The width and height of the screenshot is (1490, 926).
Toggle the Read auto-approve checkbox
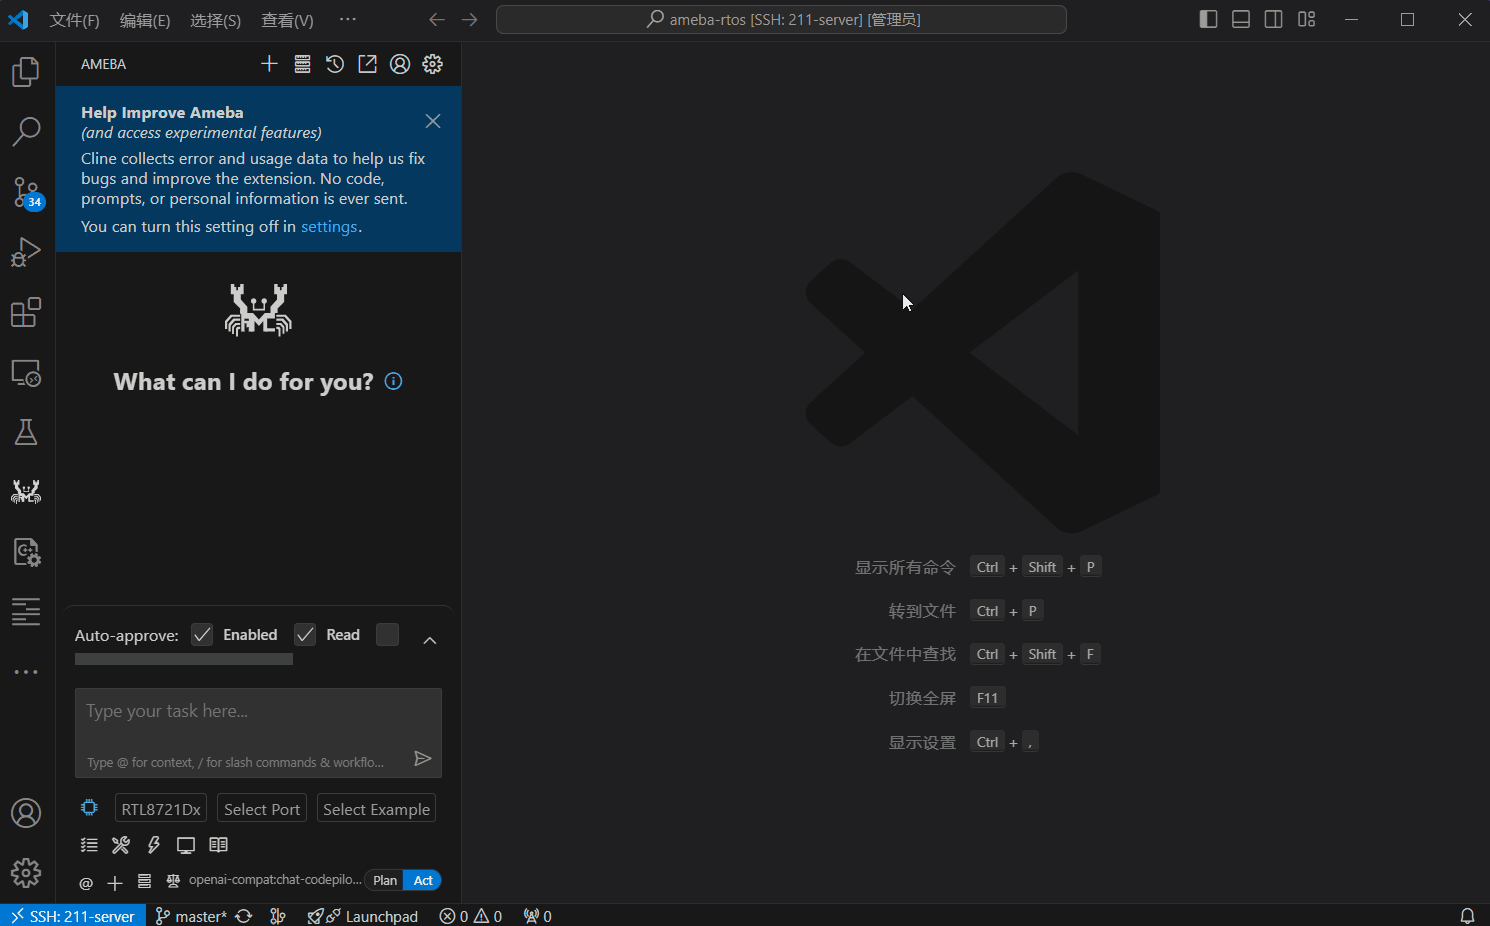(x=305, y=635)
